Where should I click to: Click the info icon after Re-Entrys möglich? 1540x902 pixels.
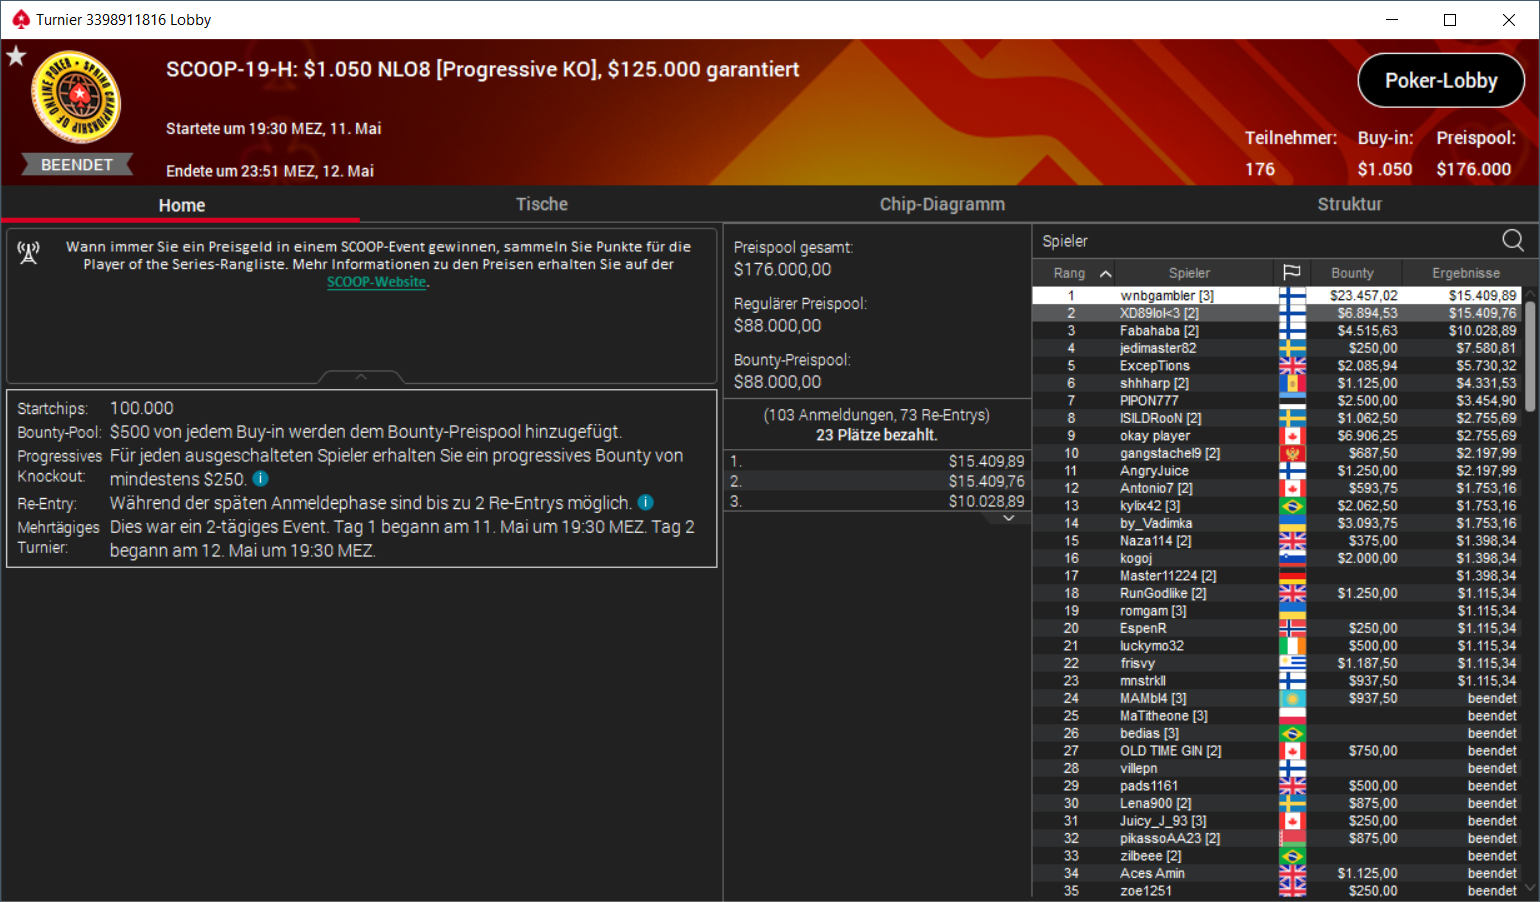point(646,502)
